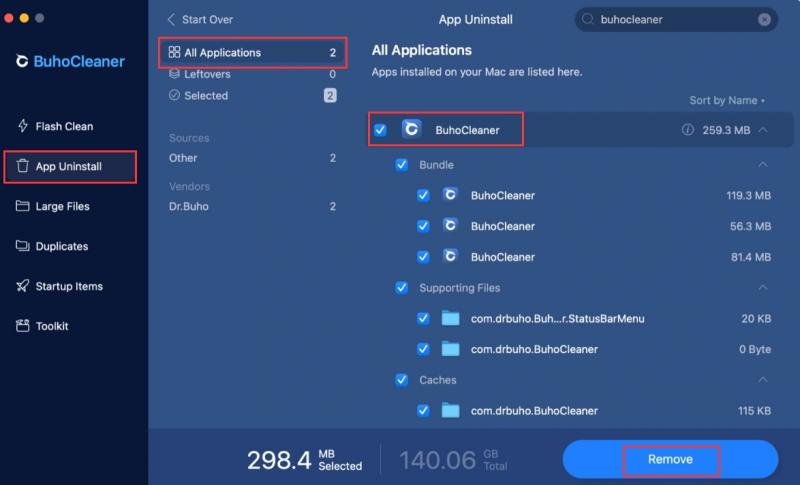This screenshot has width=800, height=485.
Task: Click the 259.3 MB size value
Action: [726, 130]
